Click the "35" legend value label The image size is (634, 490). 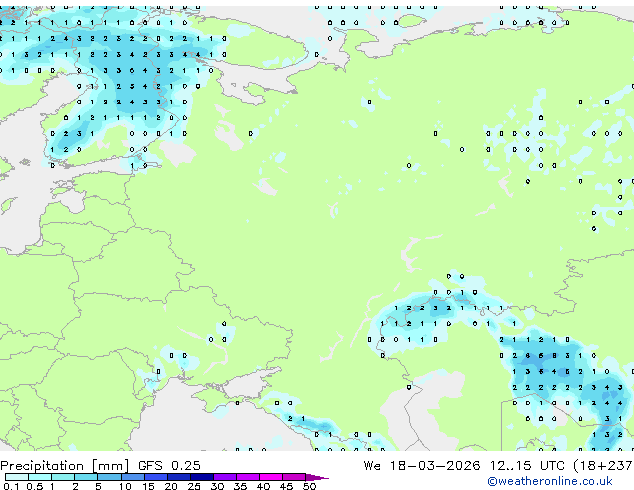[240, 486]
